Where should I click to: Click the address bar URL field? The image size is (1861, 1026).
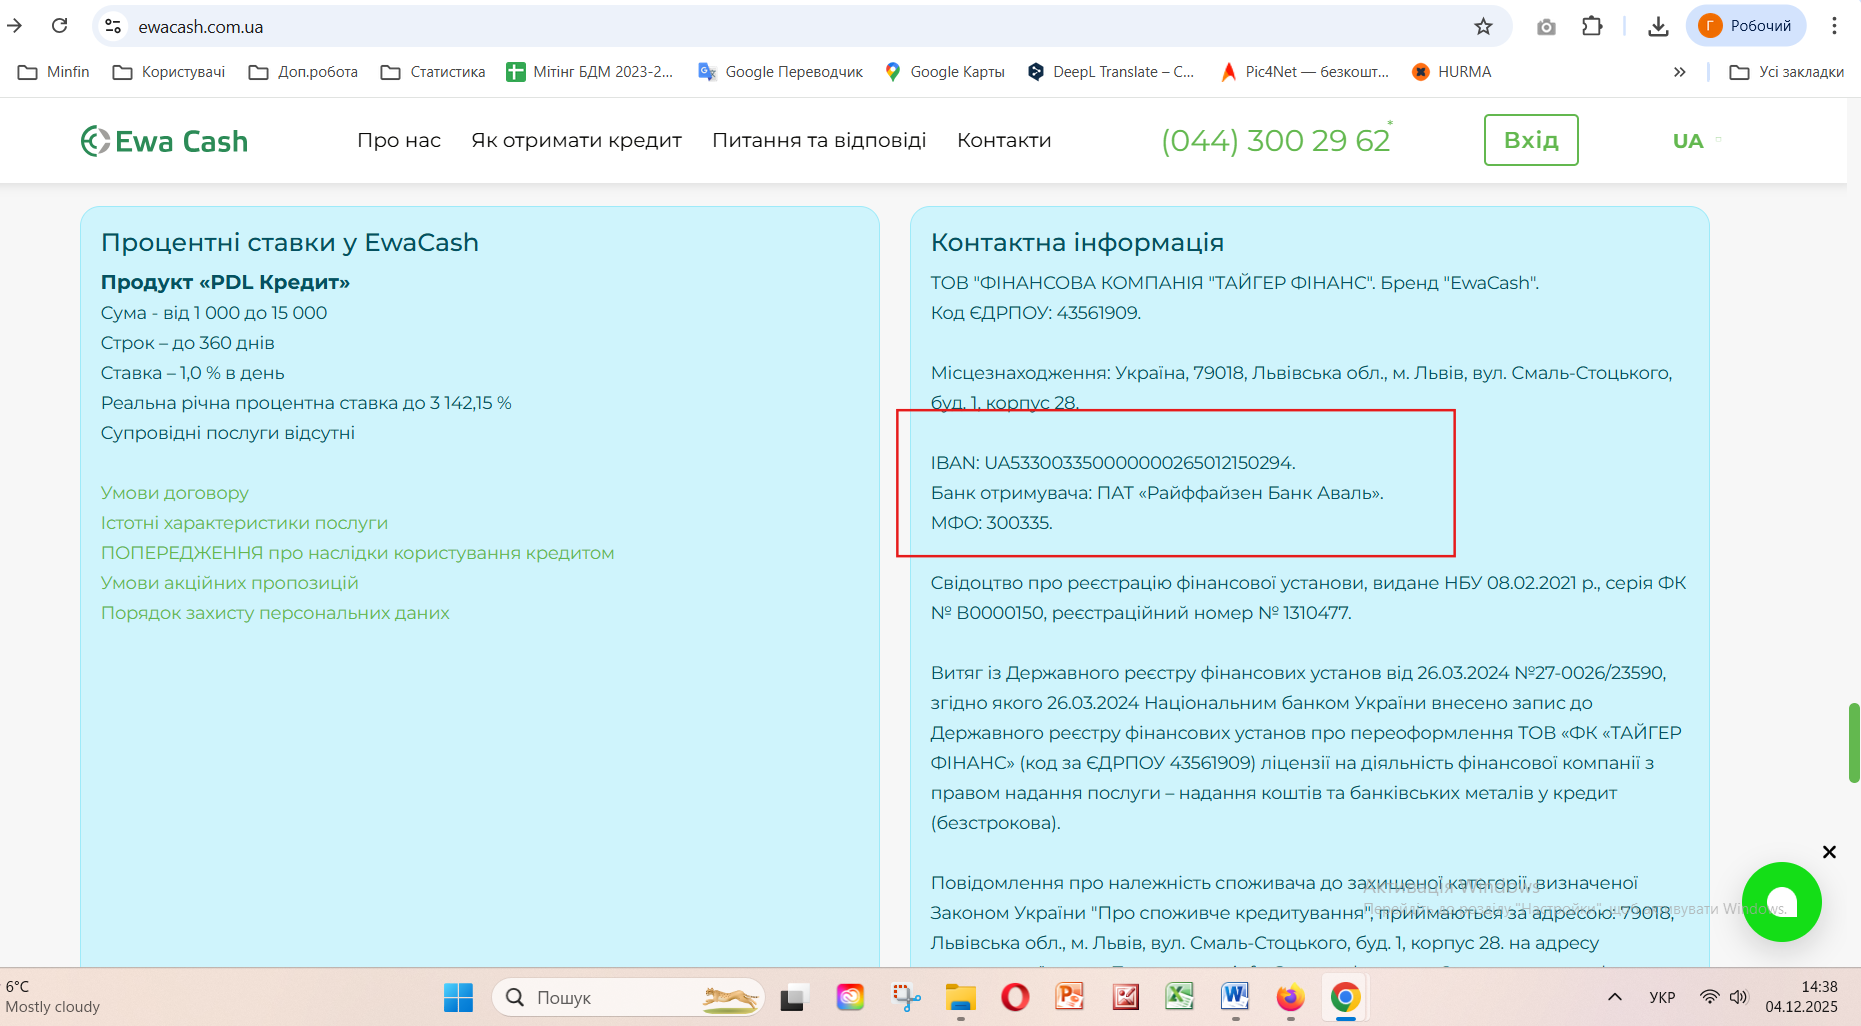(800, 26)
